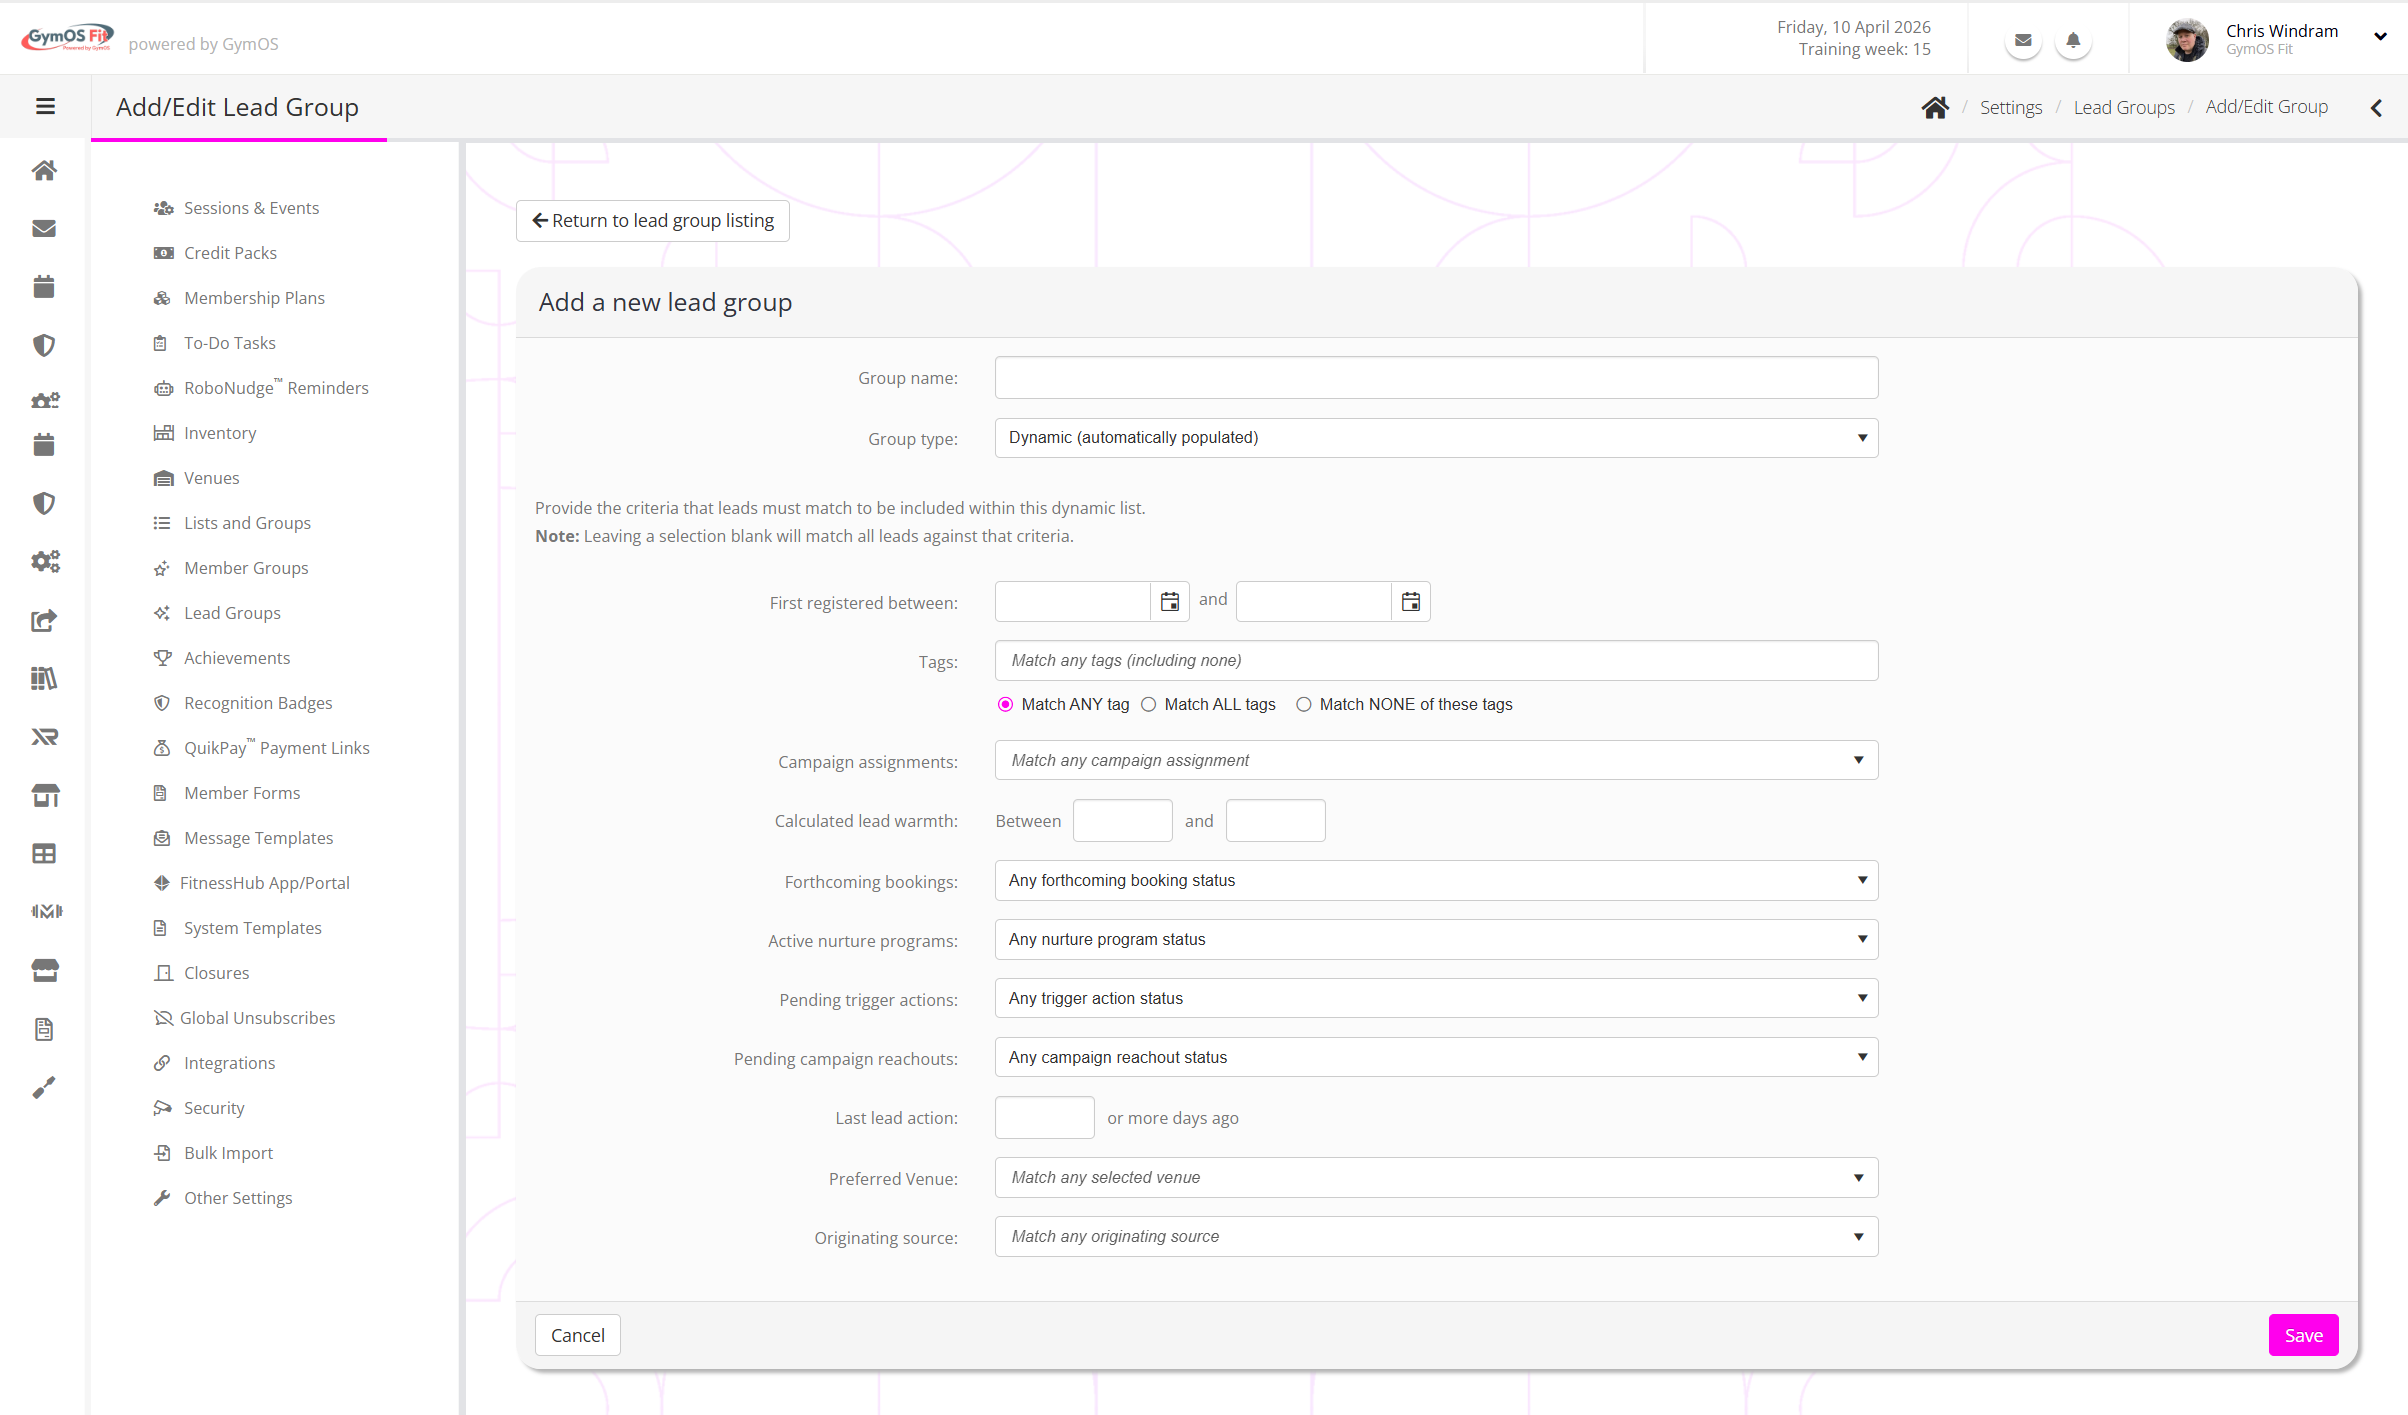Viewport: 2408px width, 1415px height.
Task: Expand the Forthcoming bookings dropdown
Action: 1436,881
